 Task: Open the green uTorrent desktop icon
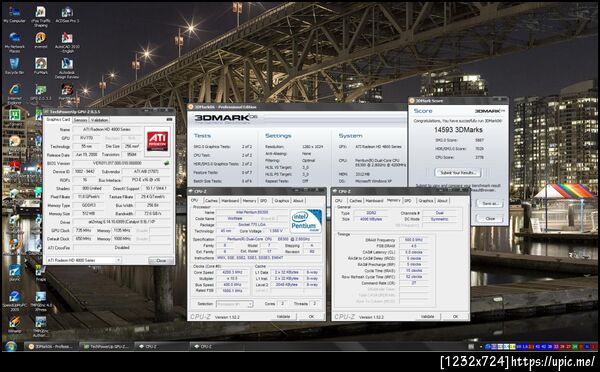click(15, 115)
